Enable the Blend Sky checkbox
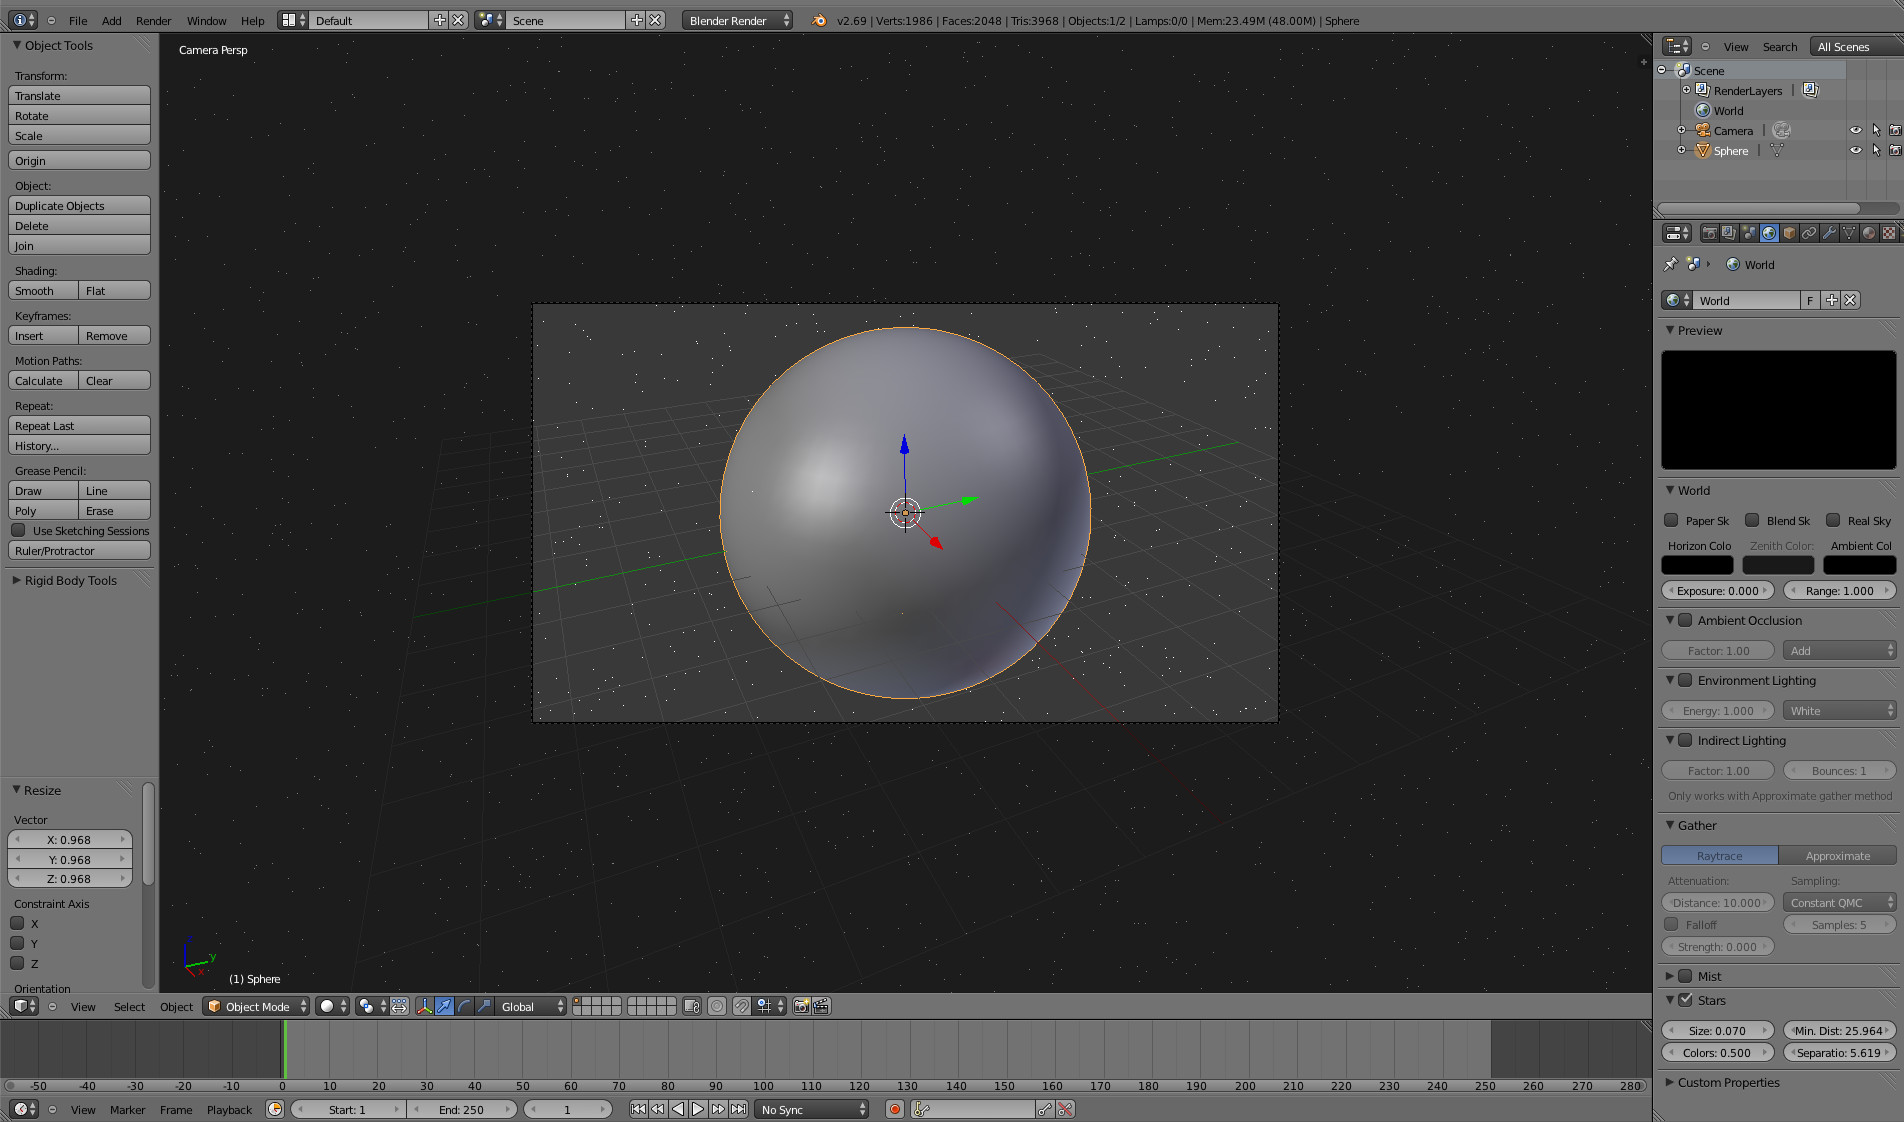Viewport: 1904px width, 1122px height. click(1752, 520)
